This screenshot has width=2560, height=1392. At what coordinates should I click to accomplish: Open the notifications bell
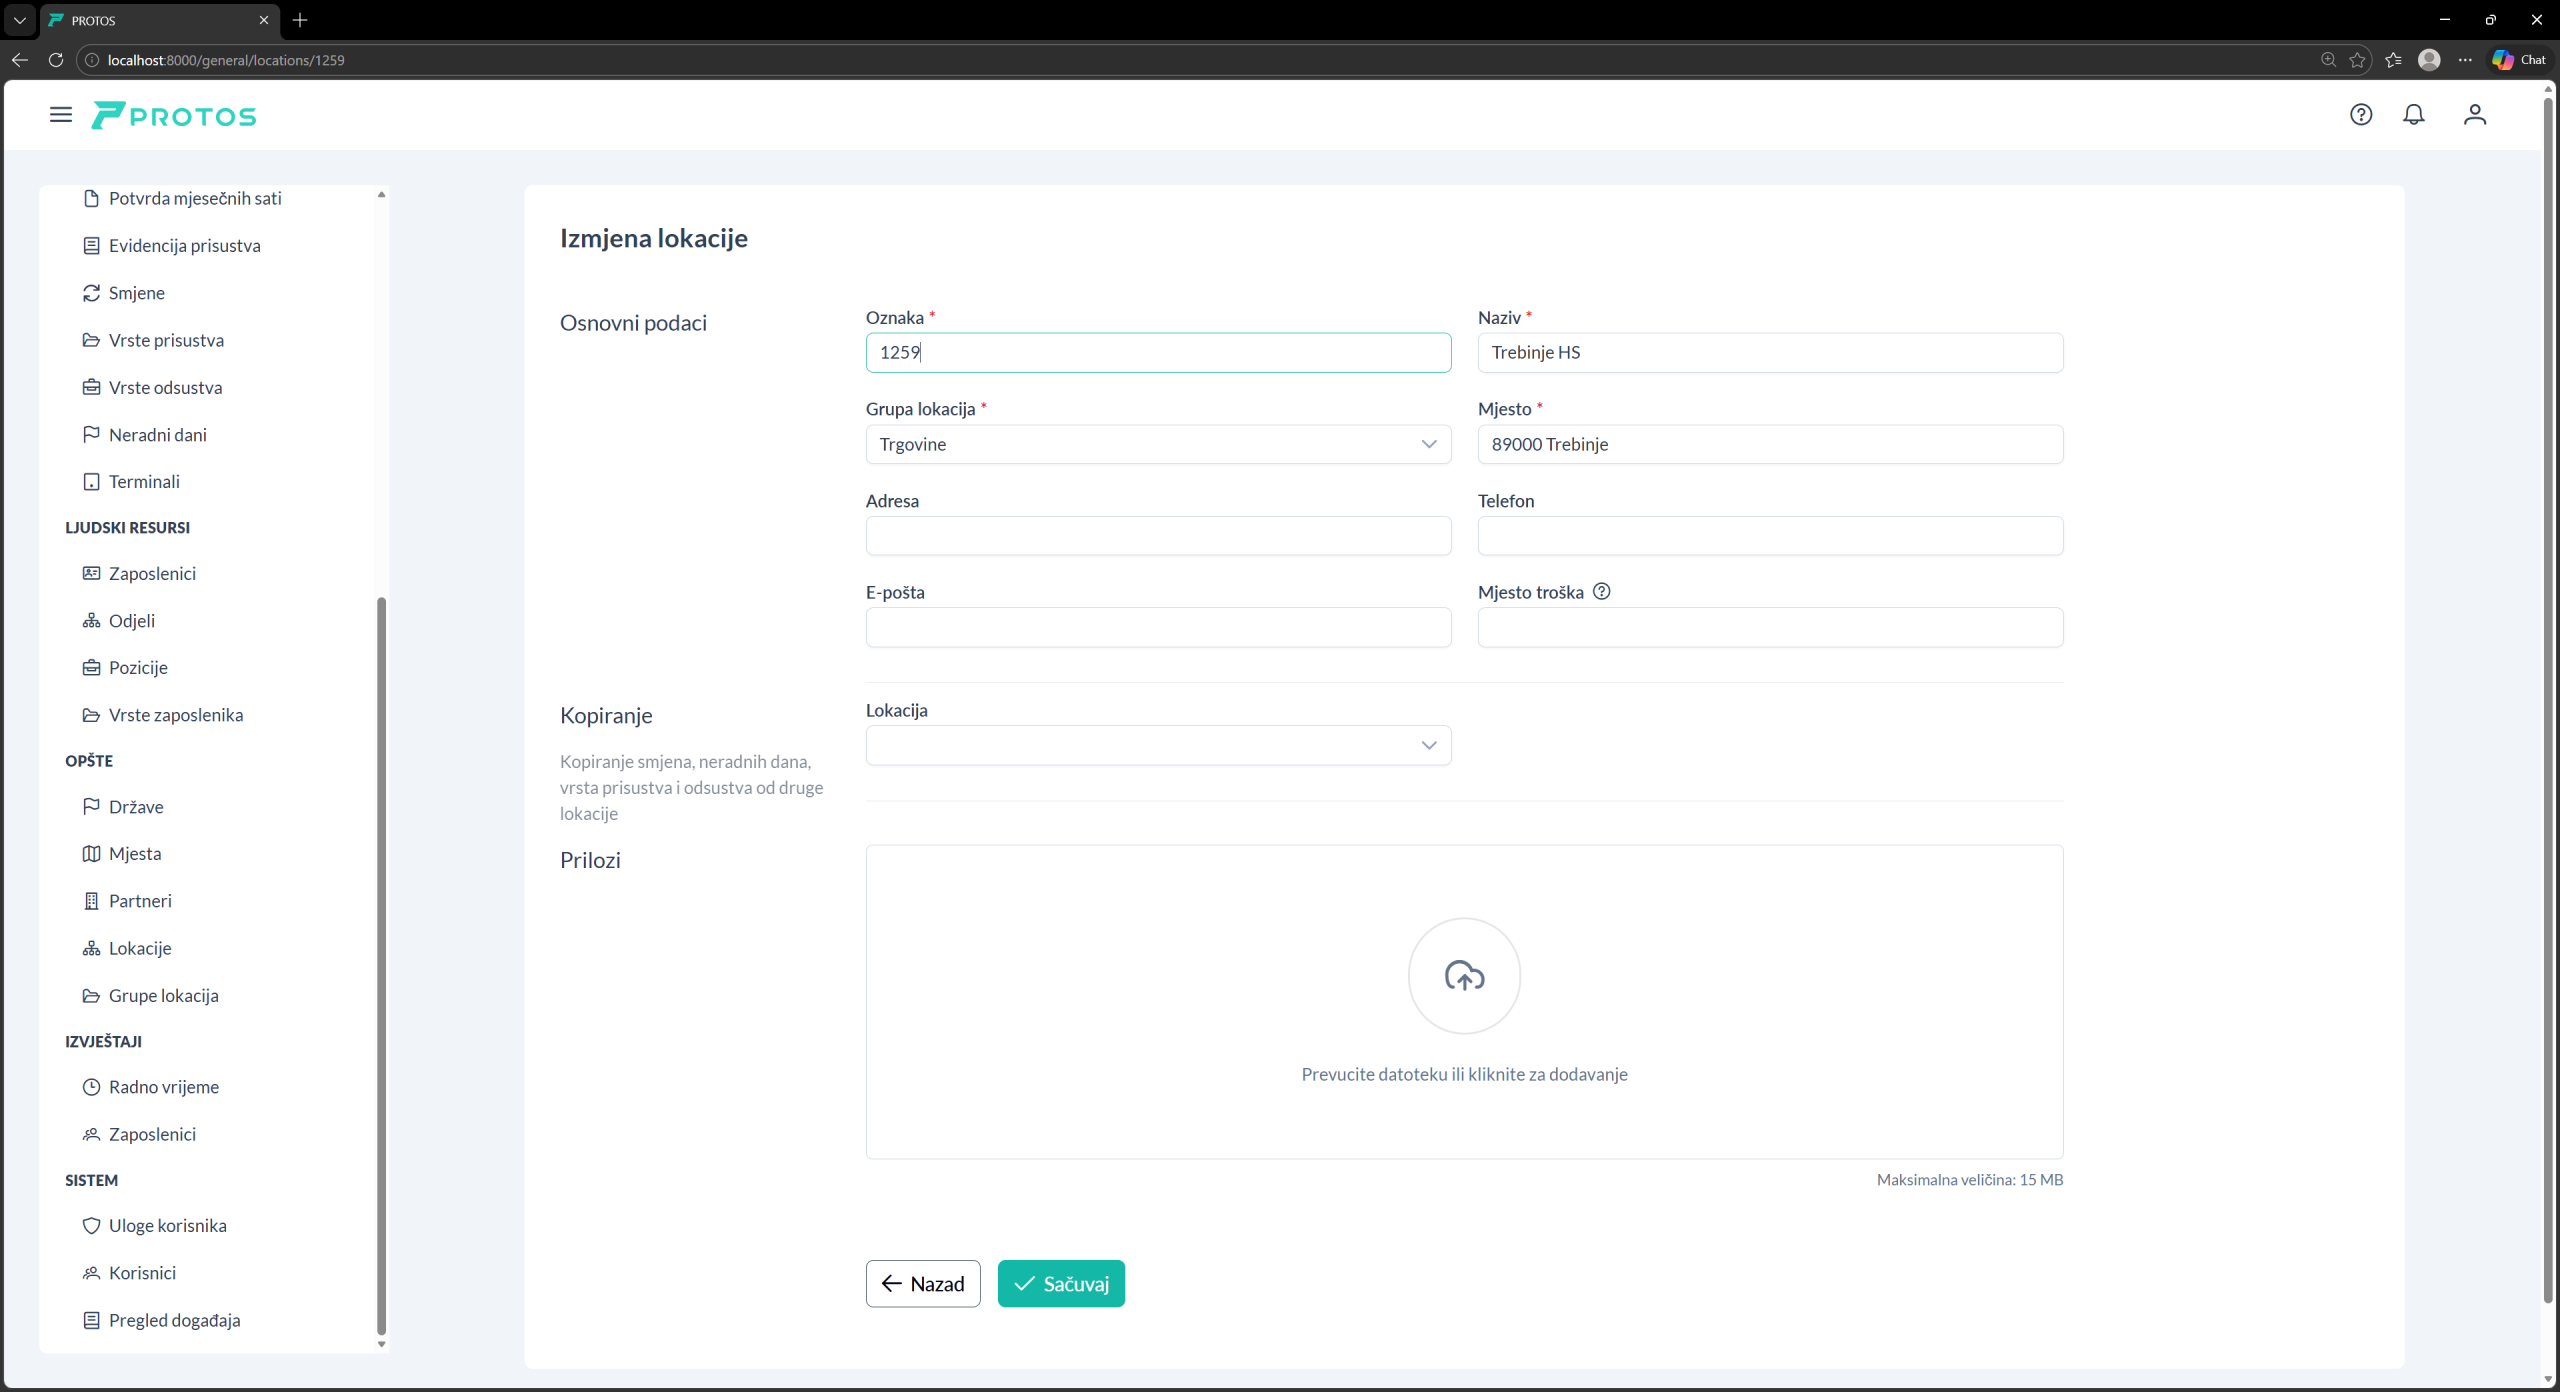(x=2413, y=115)
